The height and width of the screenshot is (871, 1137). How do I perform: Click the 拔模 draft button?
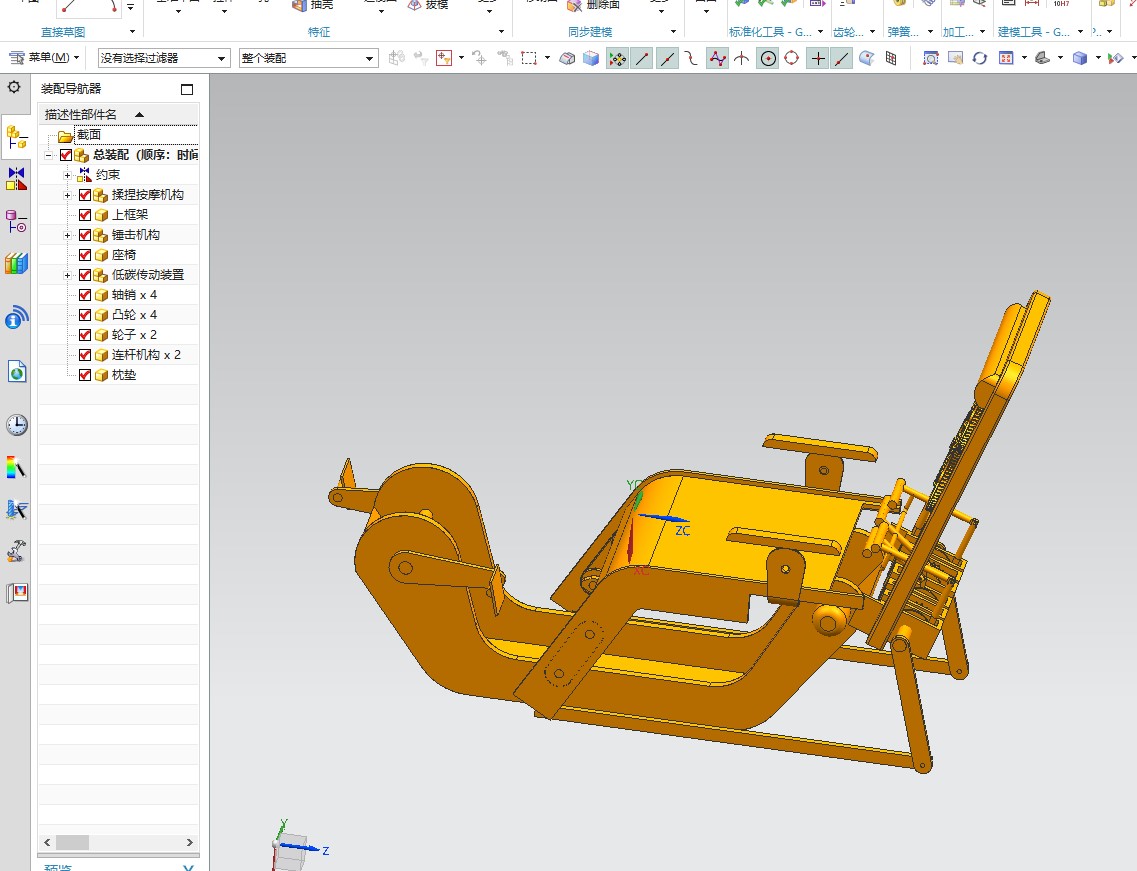(x=428, y=5)
